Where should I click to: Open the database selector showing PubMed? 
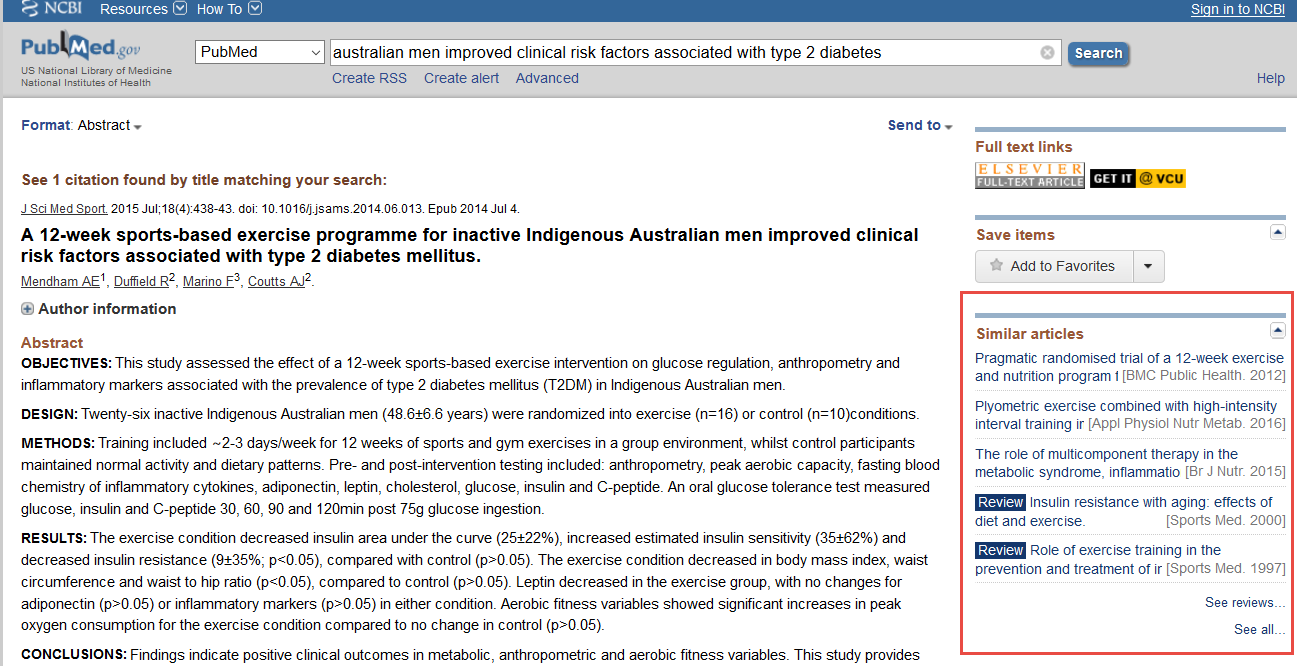pyautogui.click(x=259, y=51)
